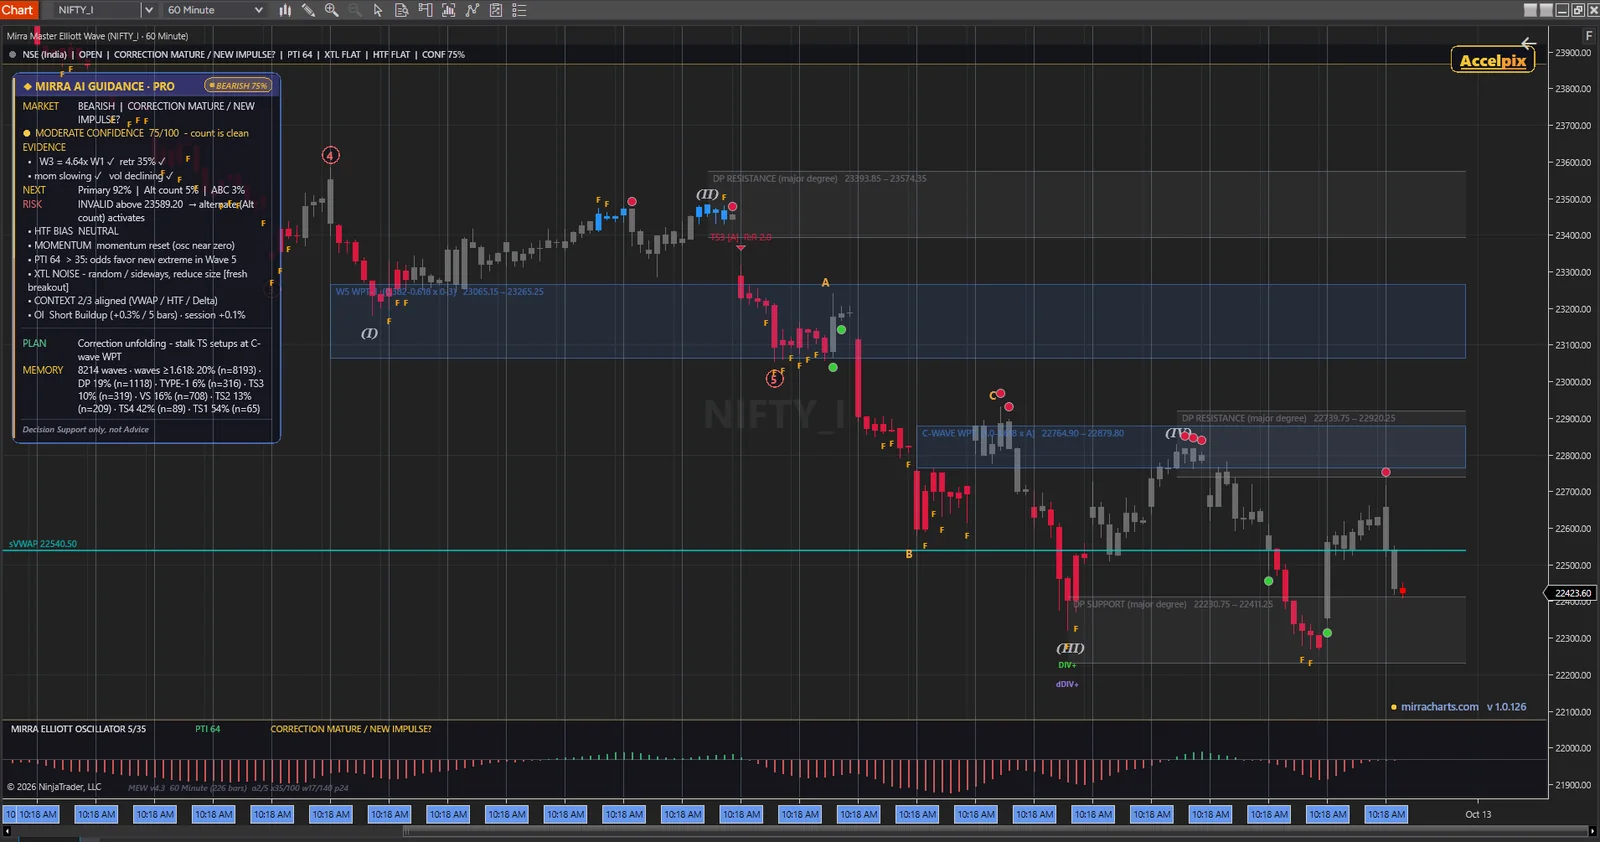Click the CONF 75% status text
This screenshot has width=1600, height=842.
443,55
